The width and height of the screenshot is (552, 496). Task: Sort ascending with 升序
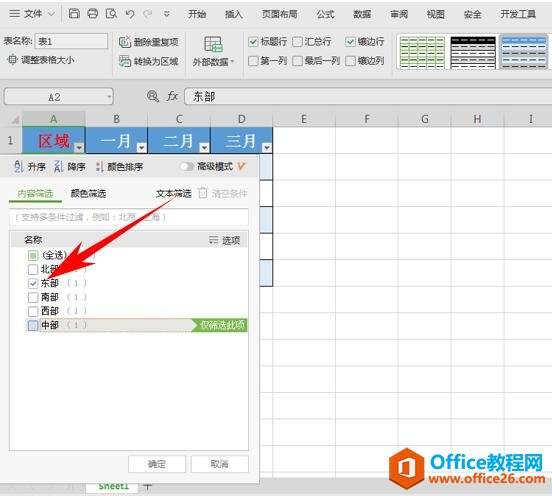click(x=30, y=167)
